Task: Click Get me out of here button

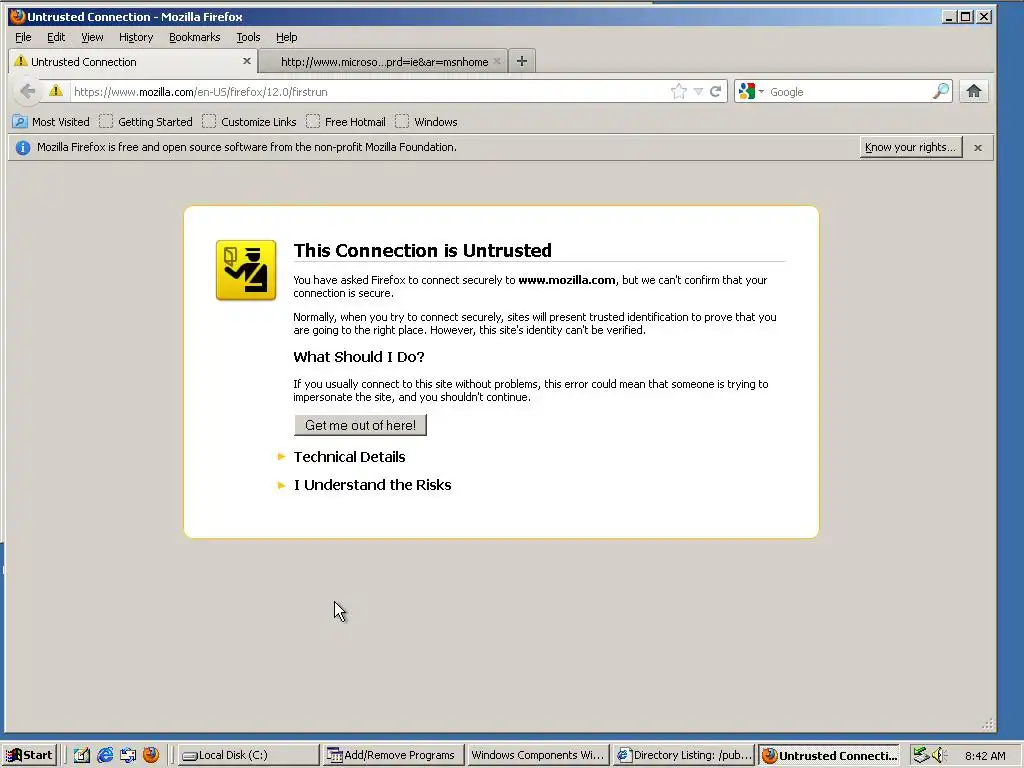Action: point(360,425)
